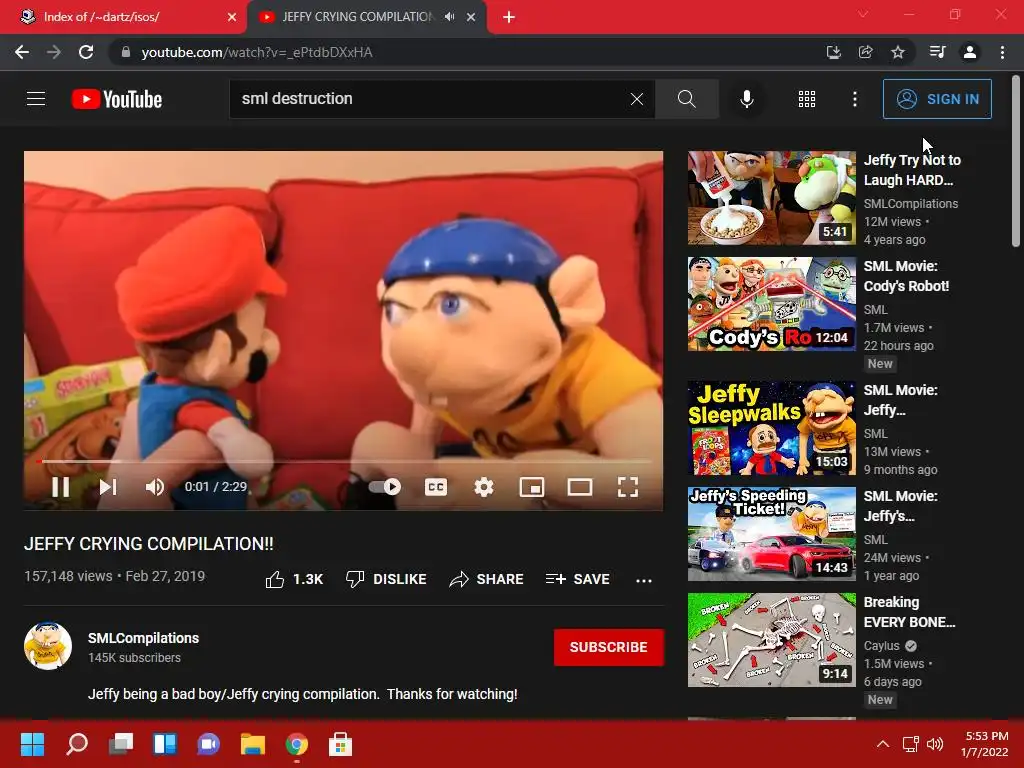Open Windows Start menu
The height and width of the screenshot is (768, 1024).
pyautogui.click(x=32, y=744)
